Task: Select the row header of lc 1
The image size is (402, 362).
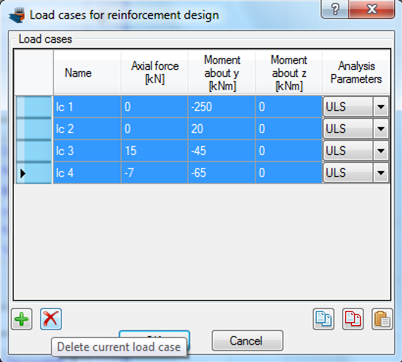Action: click(34, 107)
